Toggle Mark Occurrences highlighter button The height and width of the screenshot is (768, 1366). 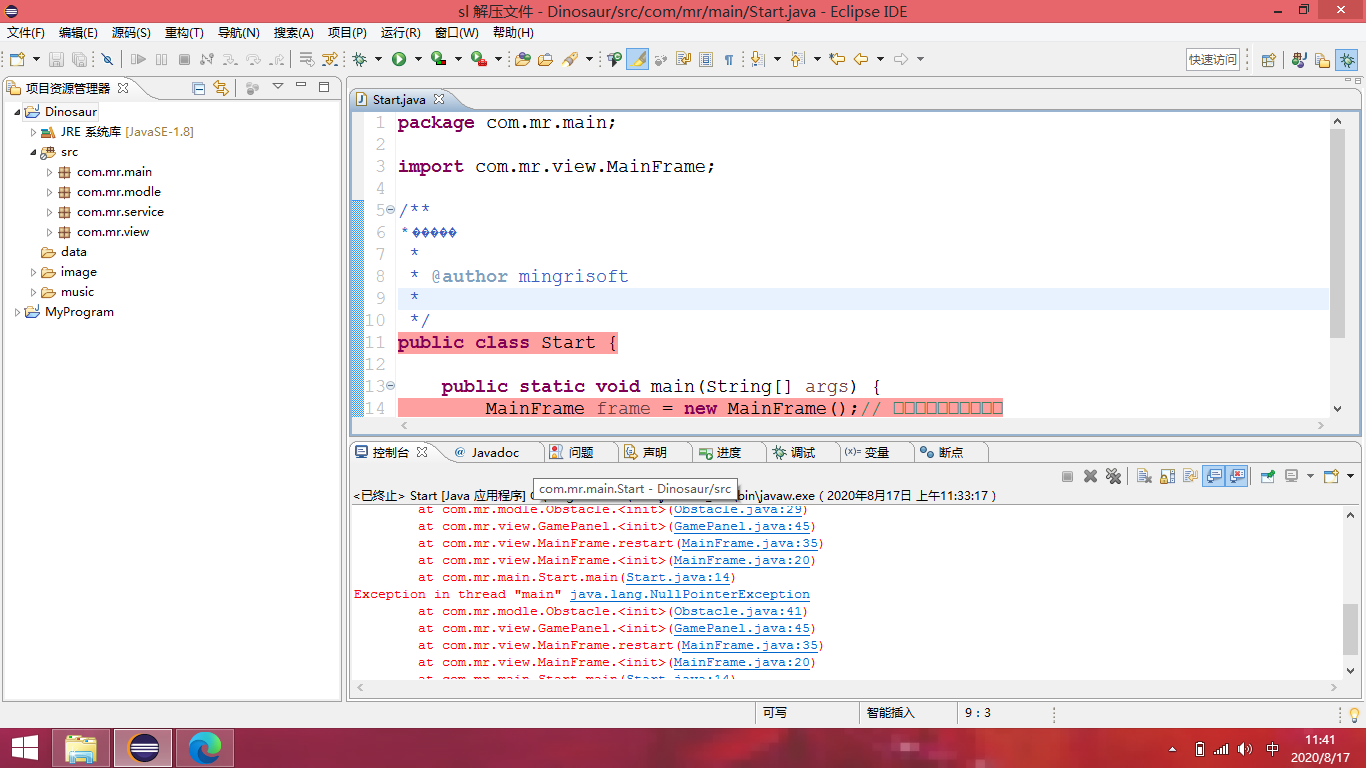click(637, 59)
